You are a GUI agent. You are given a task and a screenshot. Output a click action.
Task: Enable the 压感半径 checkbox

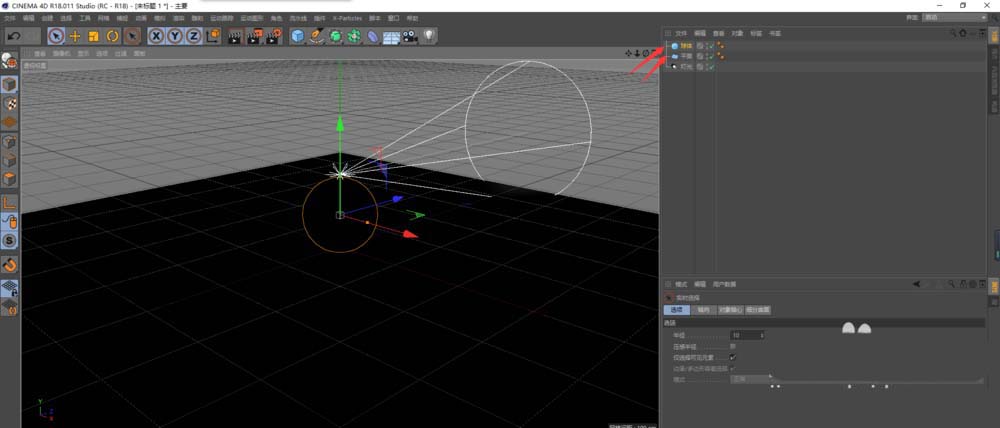pos(733,346)
